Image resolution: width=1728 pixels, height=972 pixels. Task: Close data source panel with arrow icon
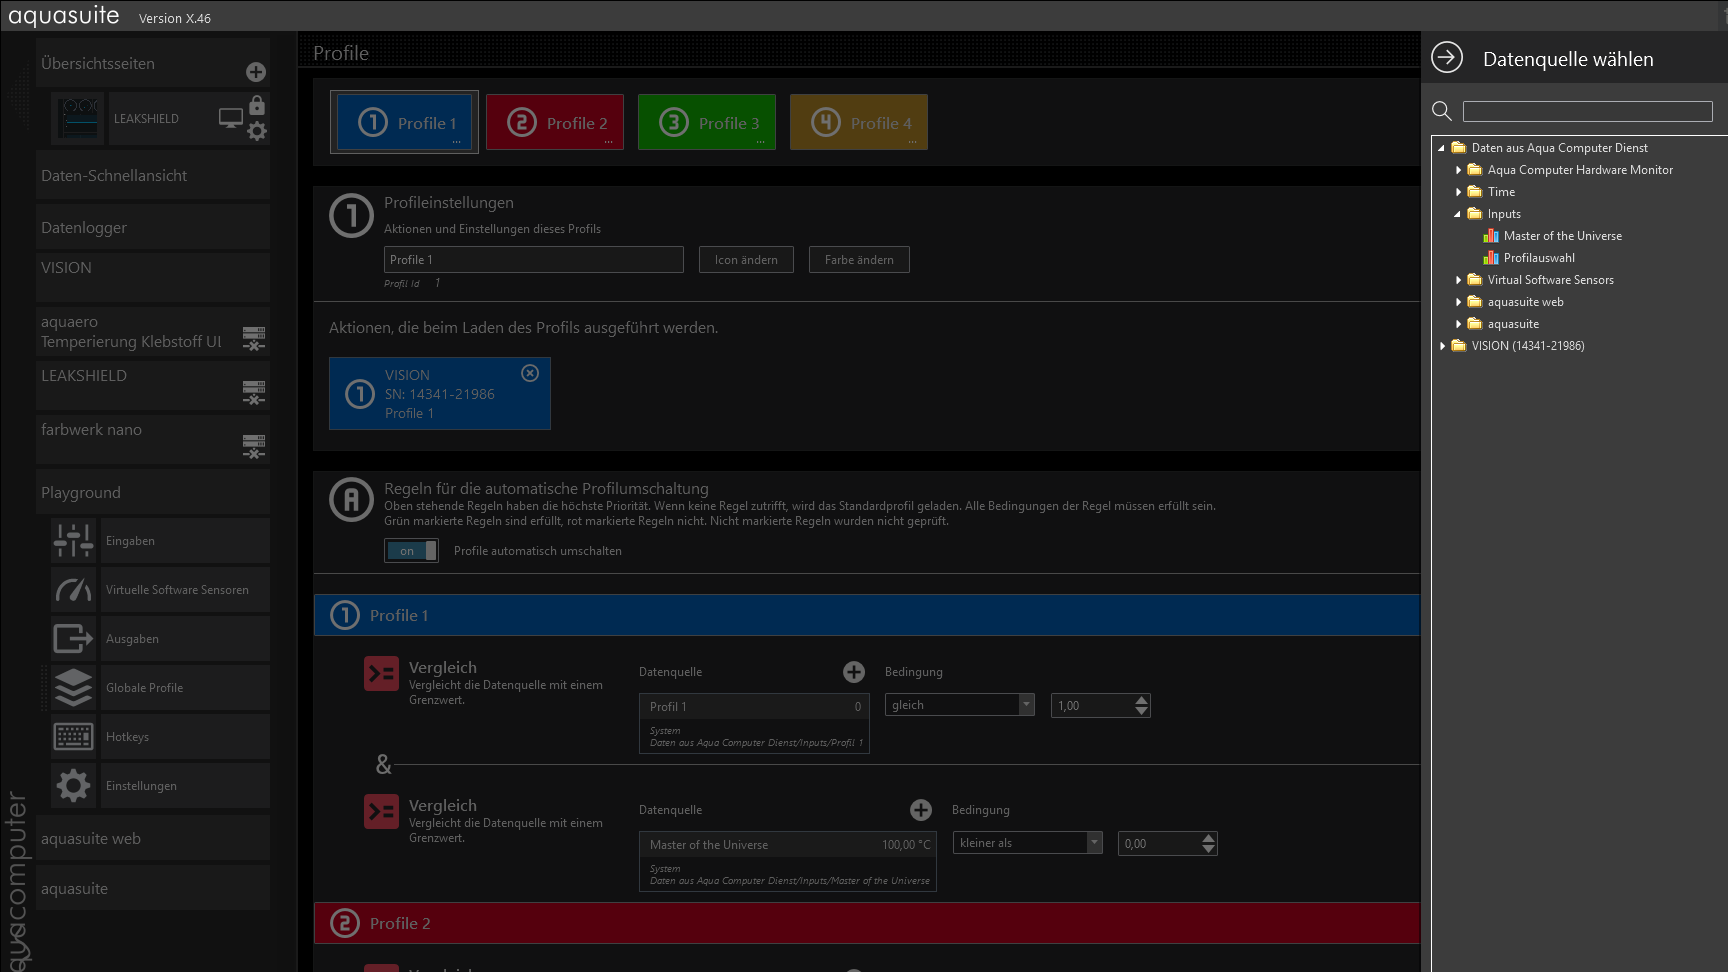(1446, 58)
